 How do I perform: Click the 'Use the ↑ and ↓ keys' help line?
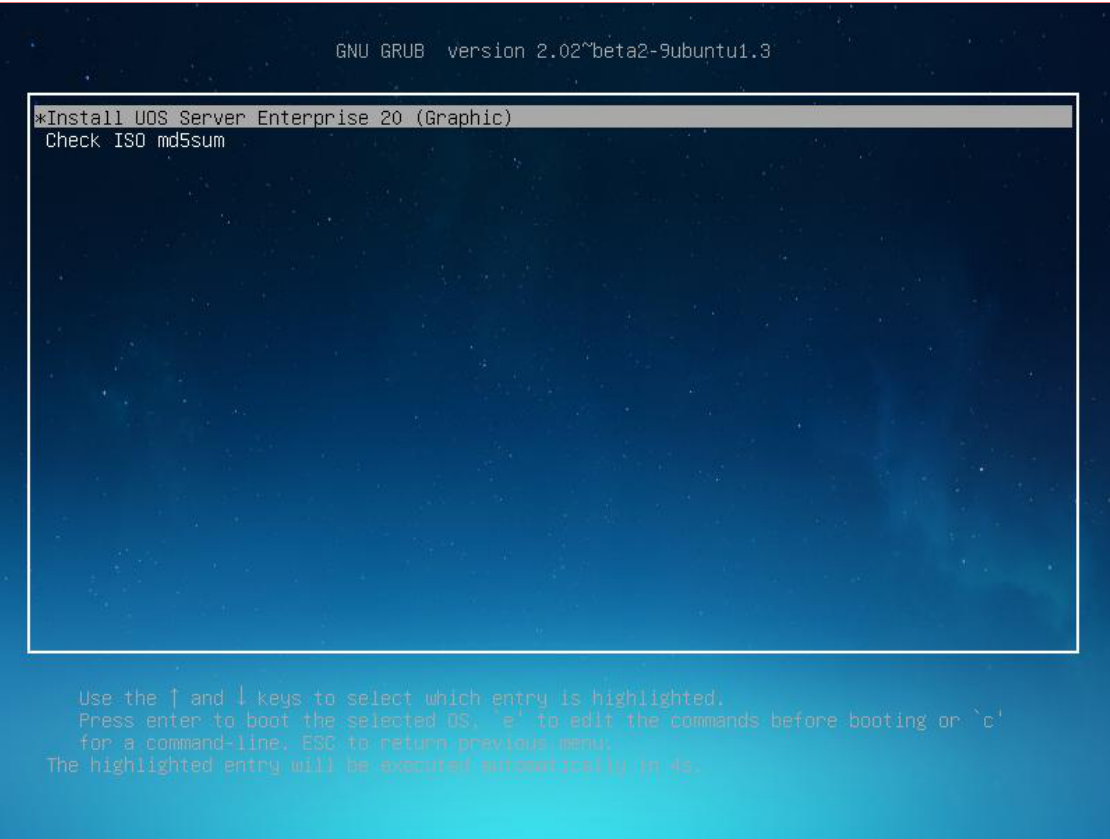401,698
